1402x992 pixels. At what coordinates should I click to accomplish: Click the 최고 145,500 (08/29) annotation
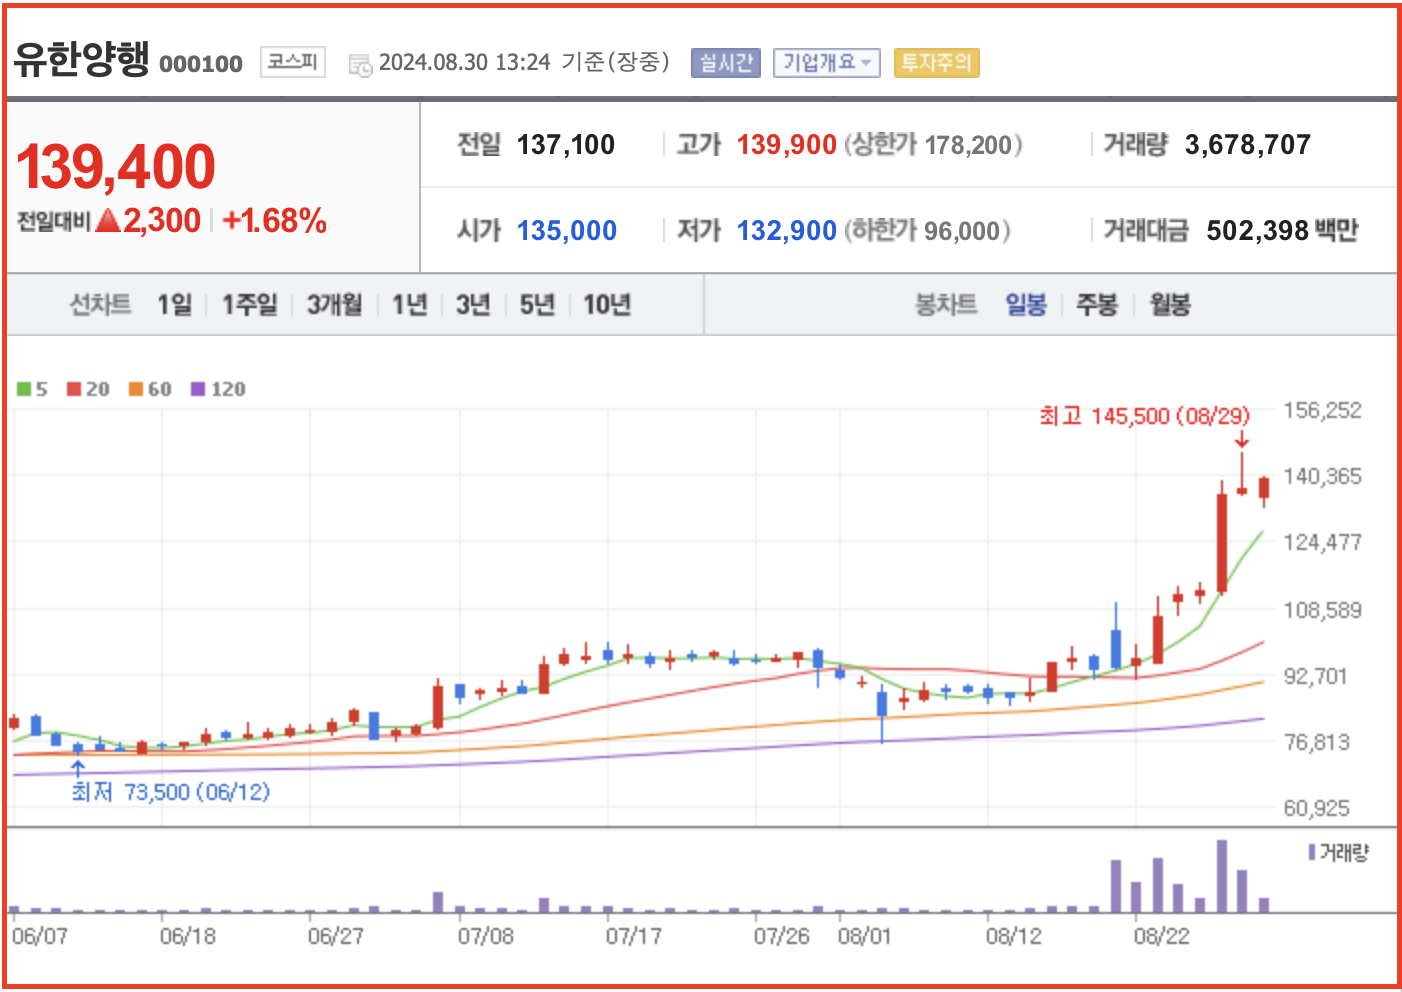pos(1144,416)
